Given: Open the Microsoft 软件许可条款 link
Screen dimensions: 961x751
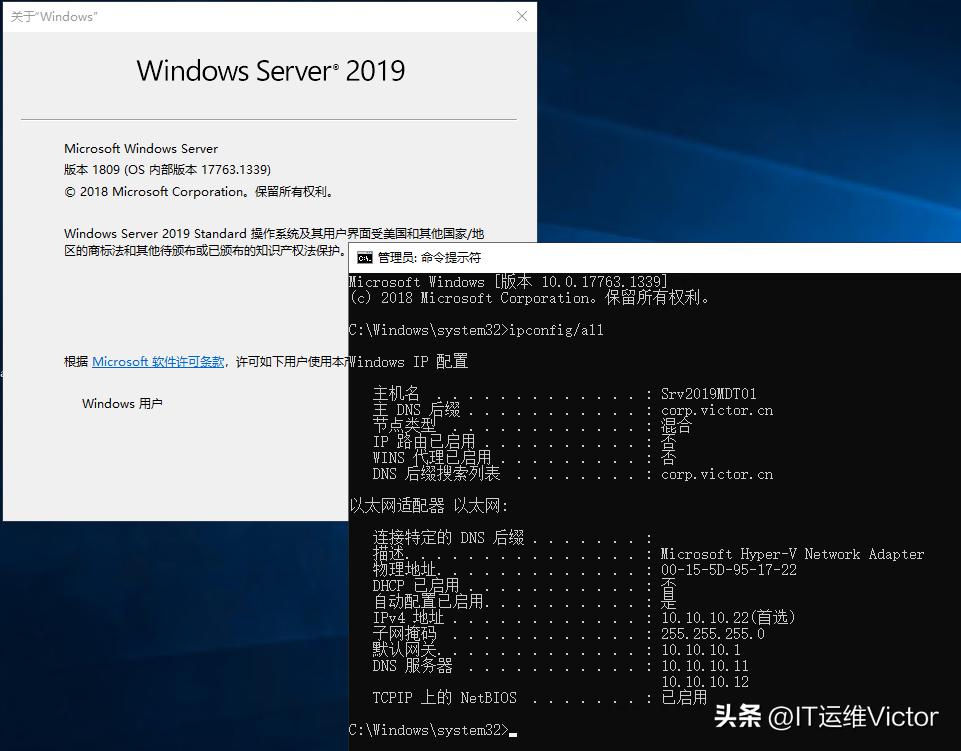Looking at the screenshot, I should pos(158,363).
